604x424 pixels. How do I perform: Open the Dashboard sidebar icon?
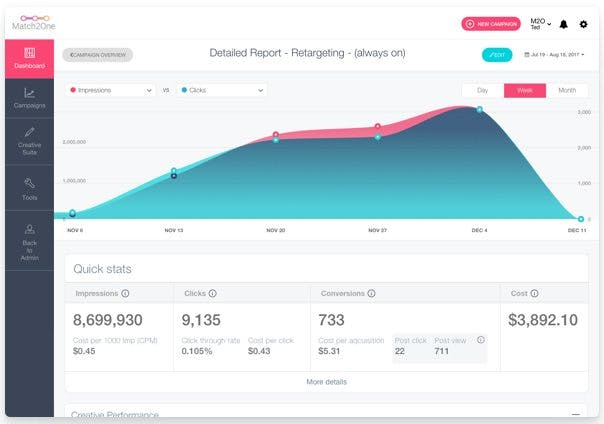pos(30,53)
